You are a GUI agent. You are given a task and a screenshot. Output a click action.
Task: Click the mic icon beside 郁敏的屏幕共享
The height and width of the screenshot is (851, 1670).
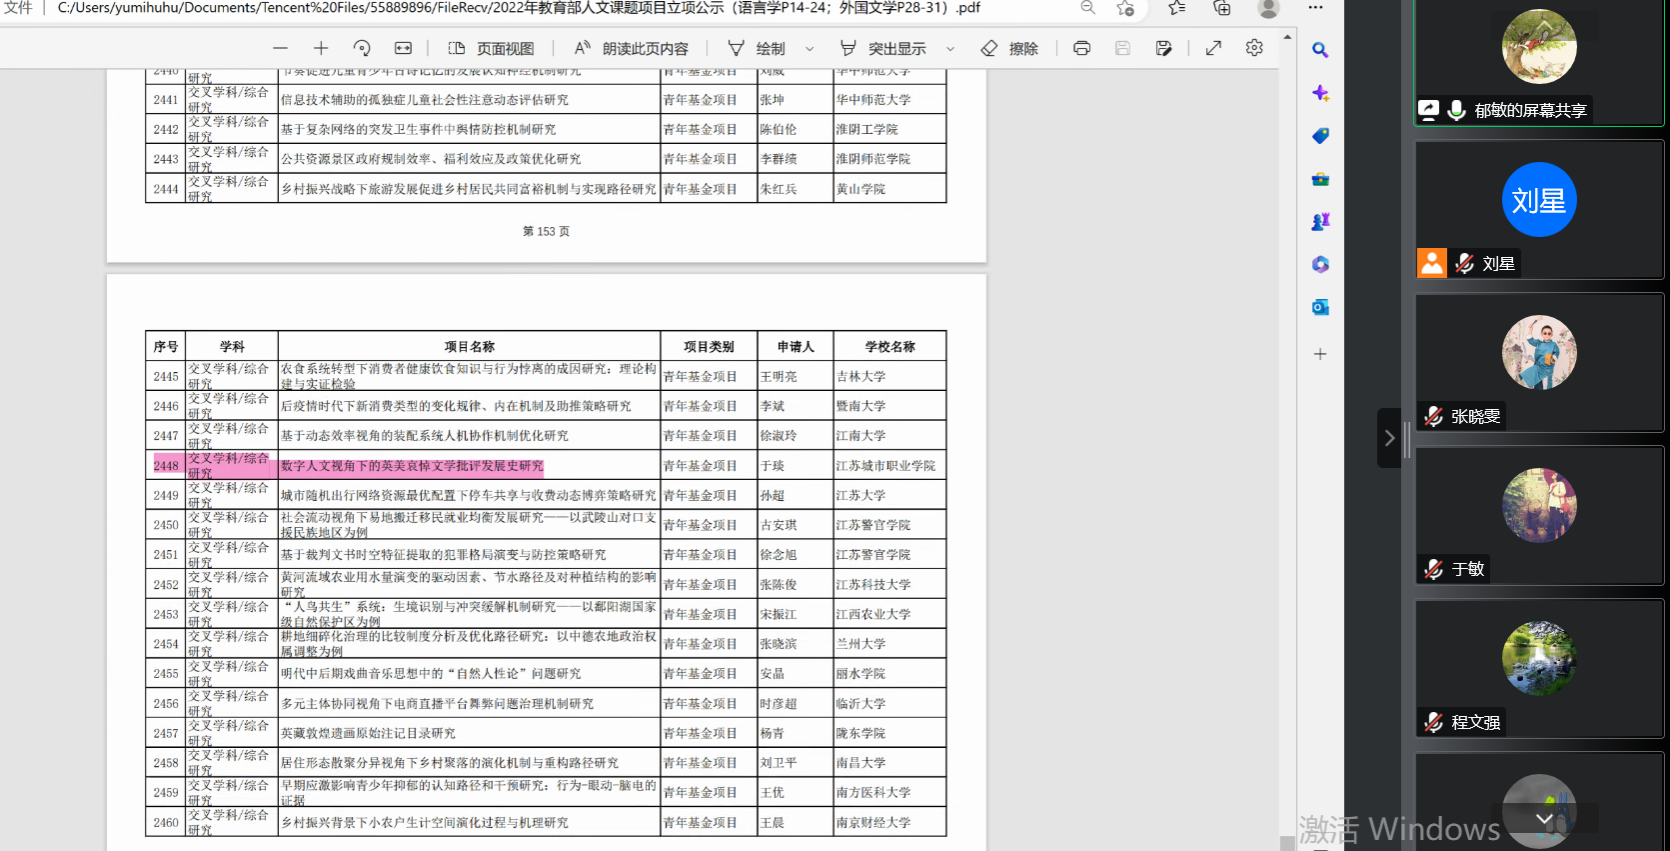1457,110
